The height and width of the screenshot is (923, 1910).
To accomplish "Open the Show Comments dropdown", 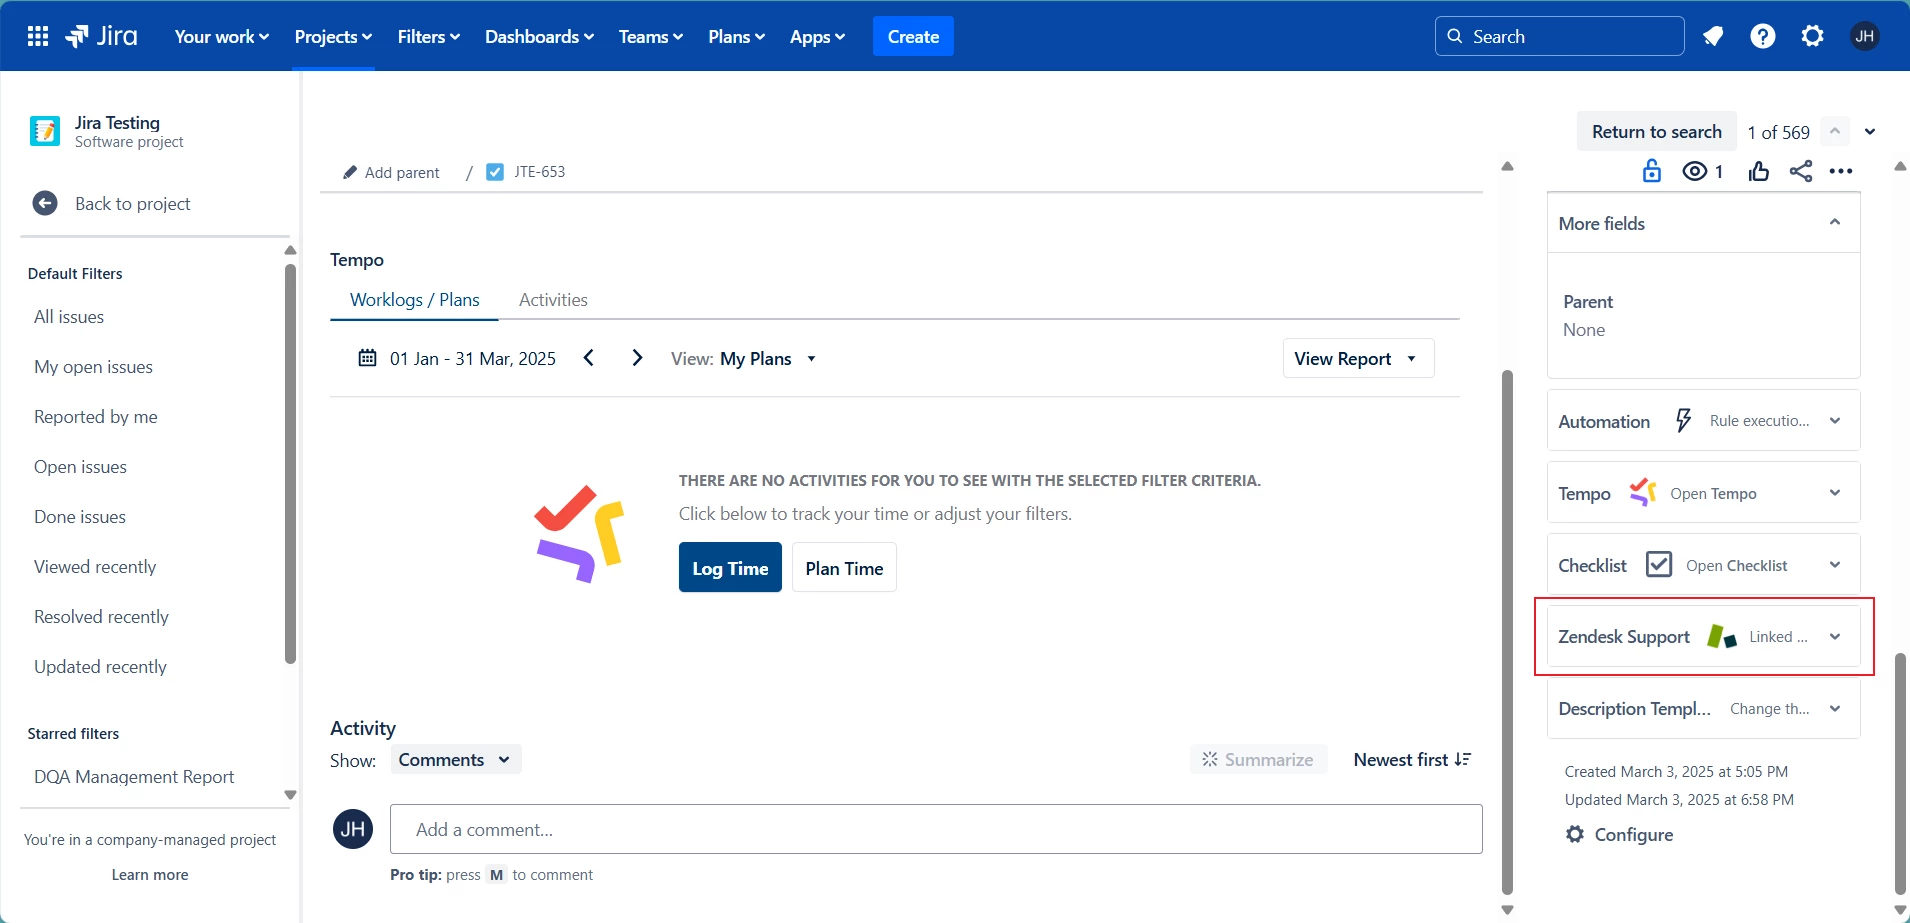I will [455, 759].
